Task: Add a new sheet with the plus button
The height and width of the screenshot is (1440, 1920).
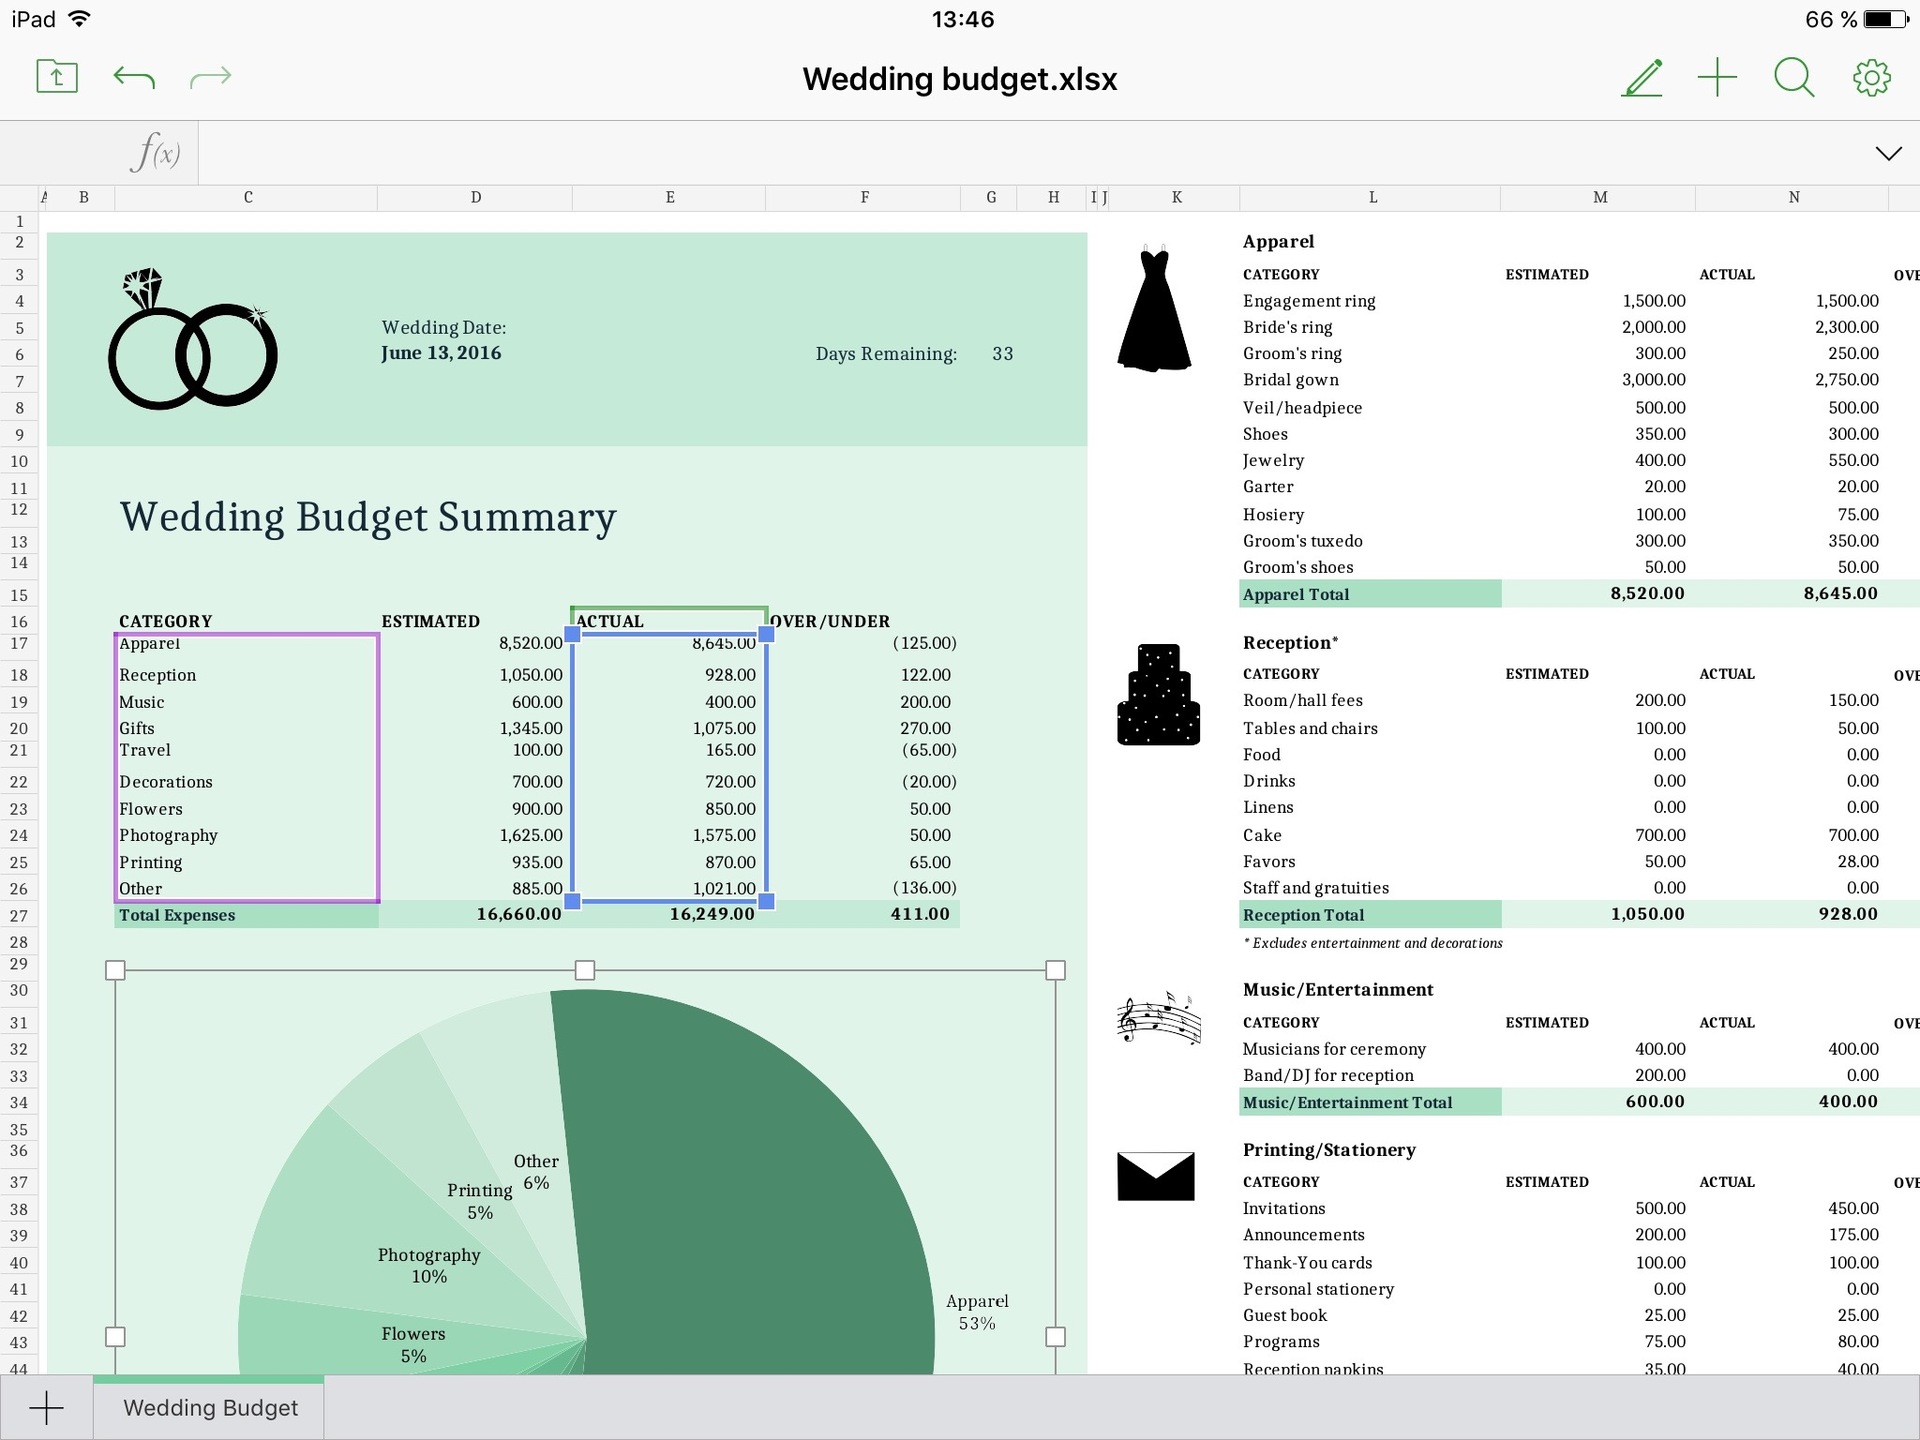Action: (x=48, y=1407)
